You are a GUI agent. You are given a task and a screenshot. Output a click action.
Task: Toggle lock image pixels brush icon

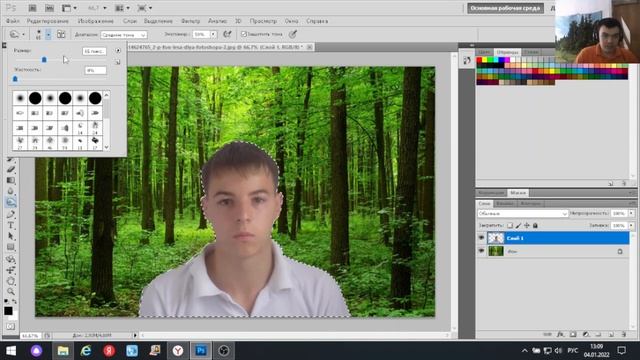tap(518, 225)
